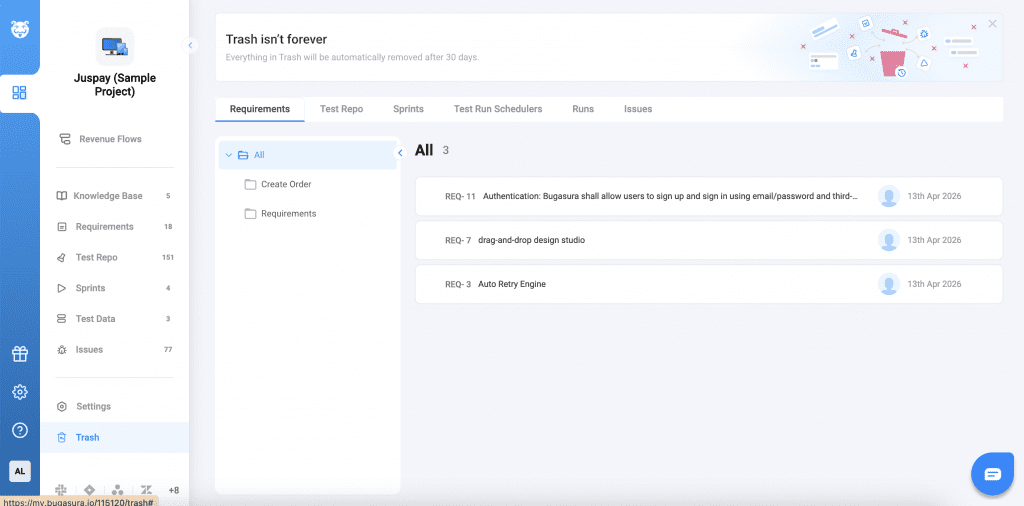Image resolution: width=1024 pixels, height=506 pixels.
Task: Go to Revenue Flows
Action: tap(110, 139)
